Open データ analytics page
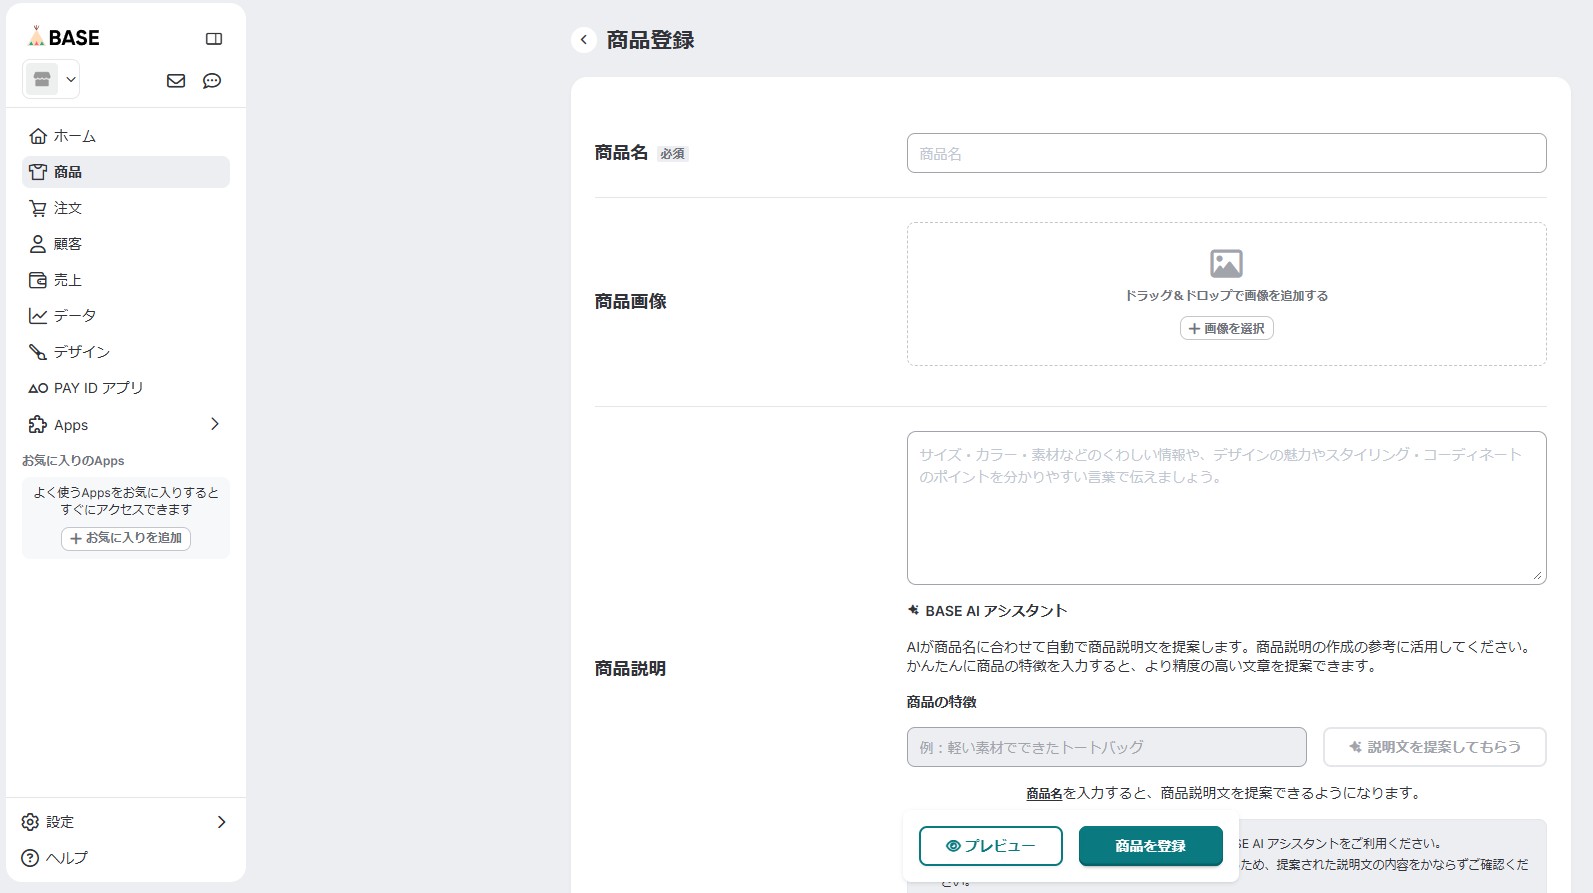This screenshot has width=1593, height=893. (x=126, y=316)
